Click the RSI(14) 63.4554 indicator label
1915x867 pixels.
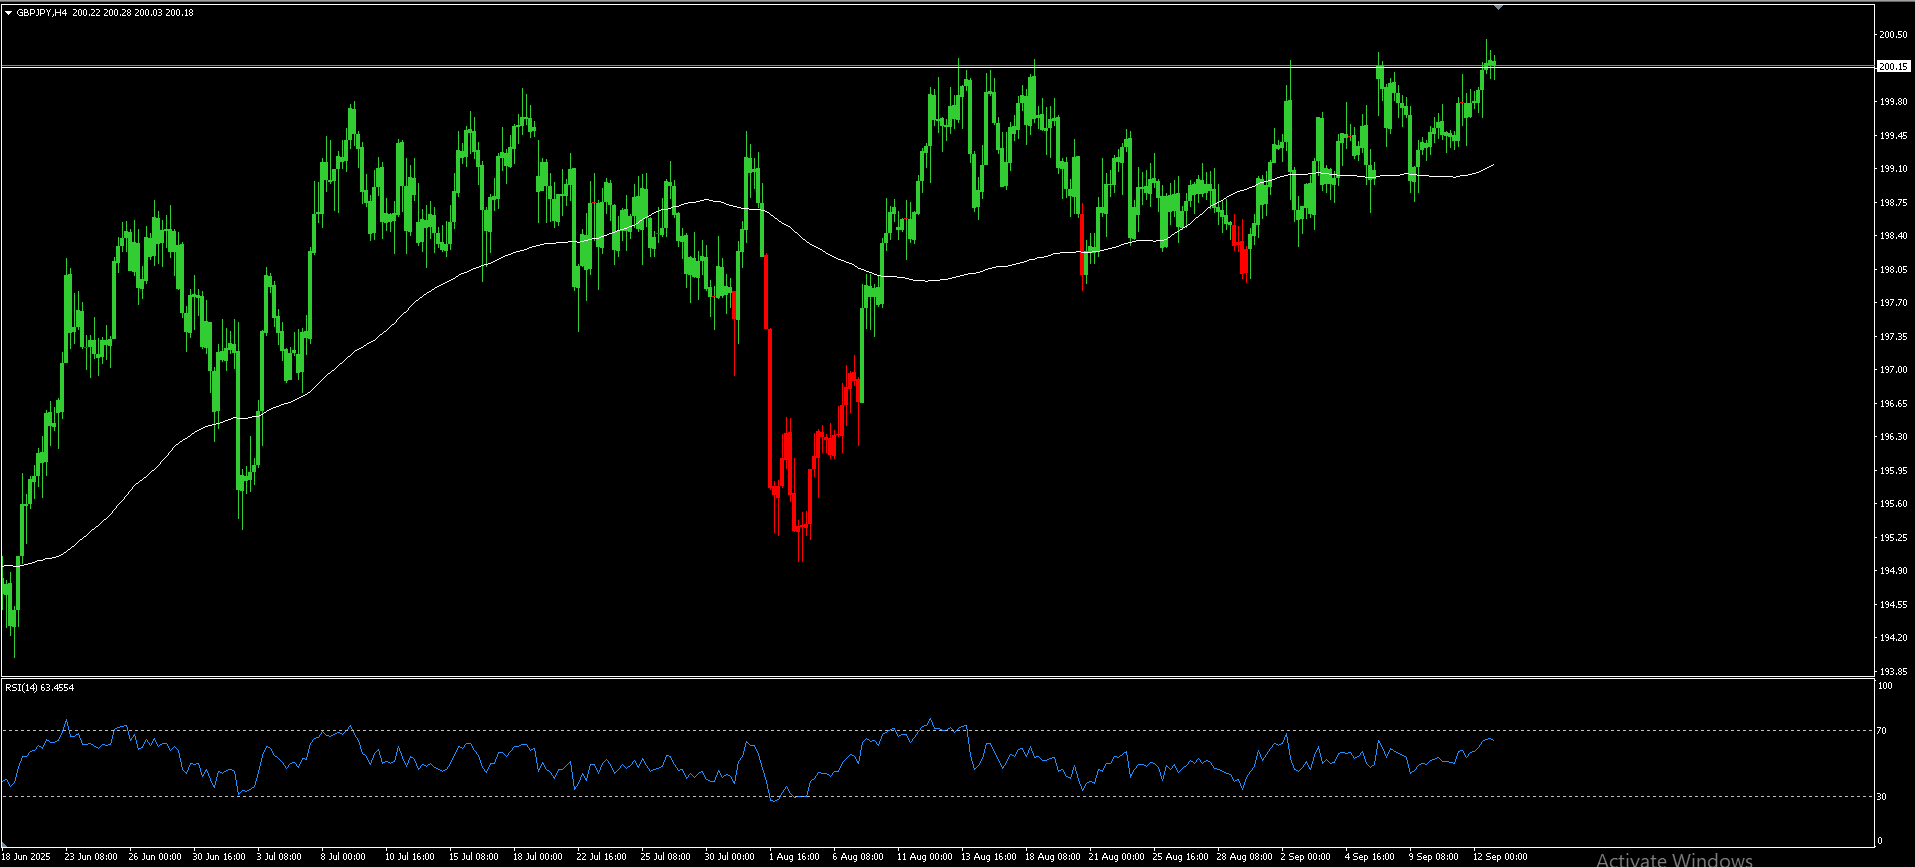tap(39, 687)
